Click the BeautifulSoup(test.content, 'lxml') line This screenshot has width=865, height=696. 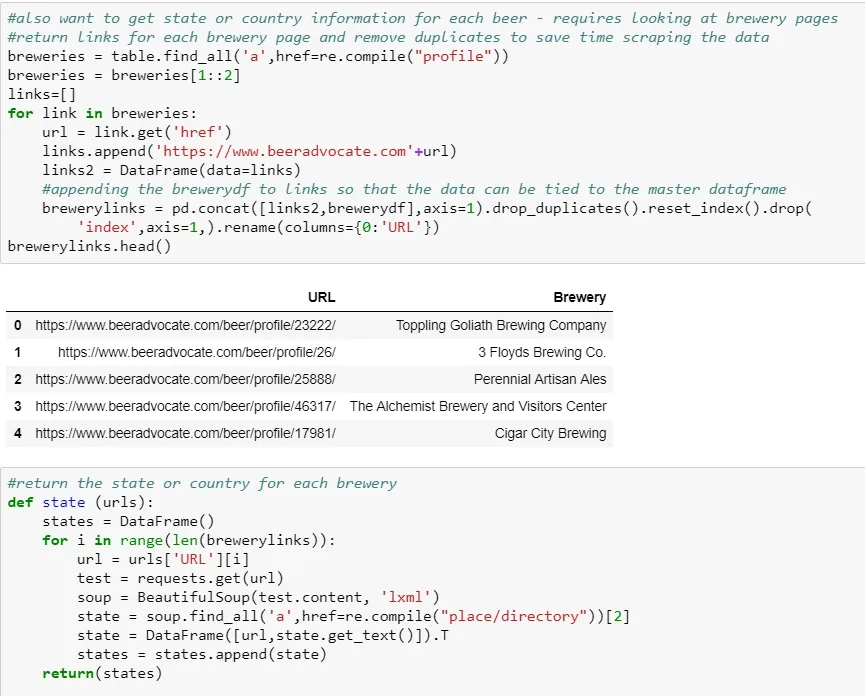coord(258,597)
